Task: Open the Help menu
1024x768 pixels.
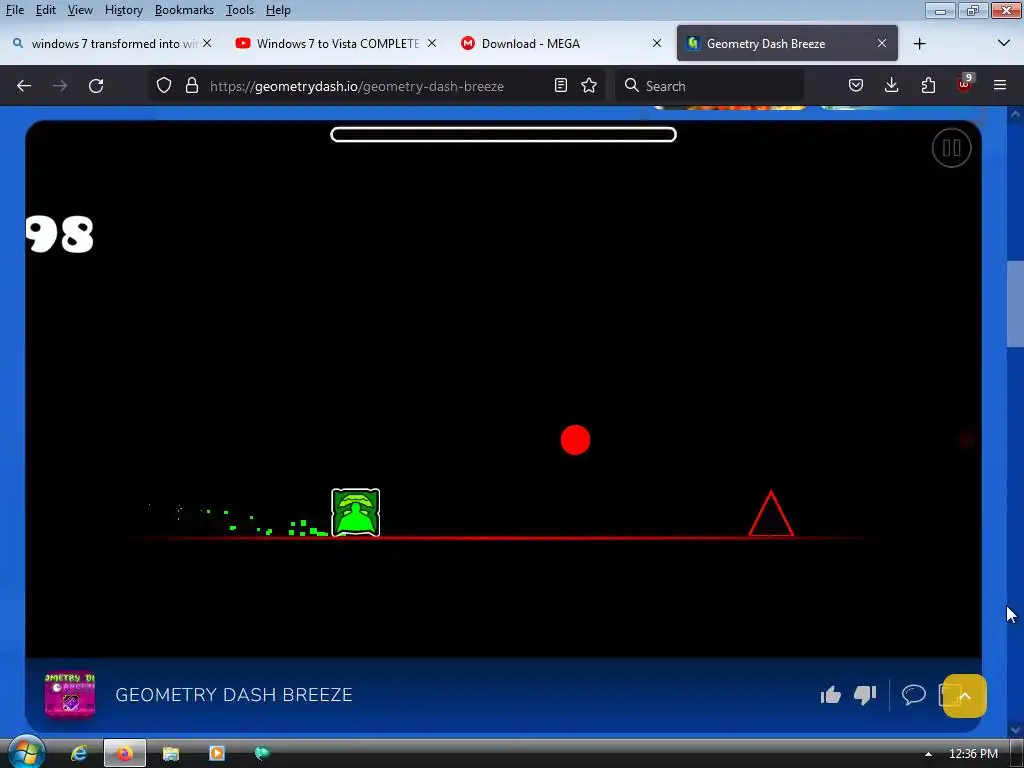Action: pos(278,10)
